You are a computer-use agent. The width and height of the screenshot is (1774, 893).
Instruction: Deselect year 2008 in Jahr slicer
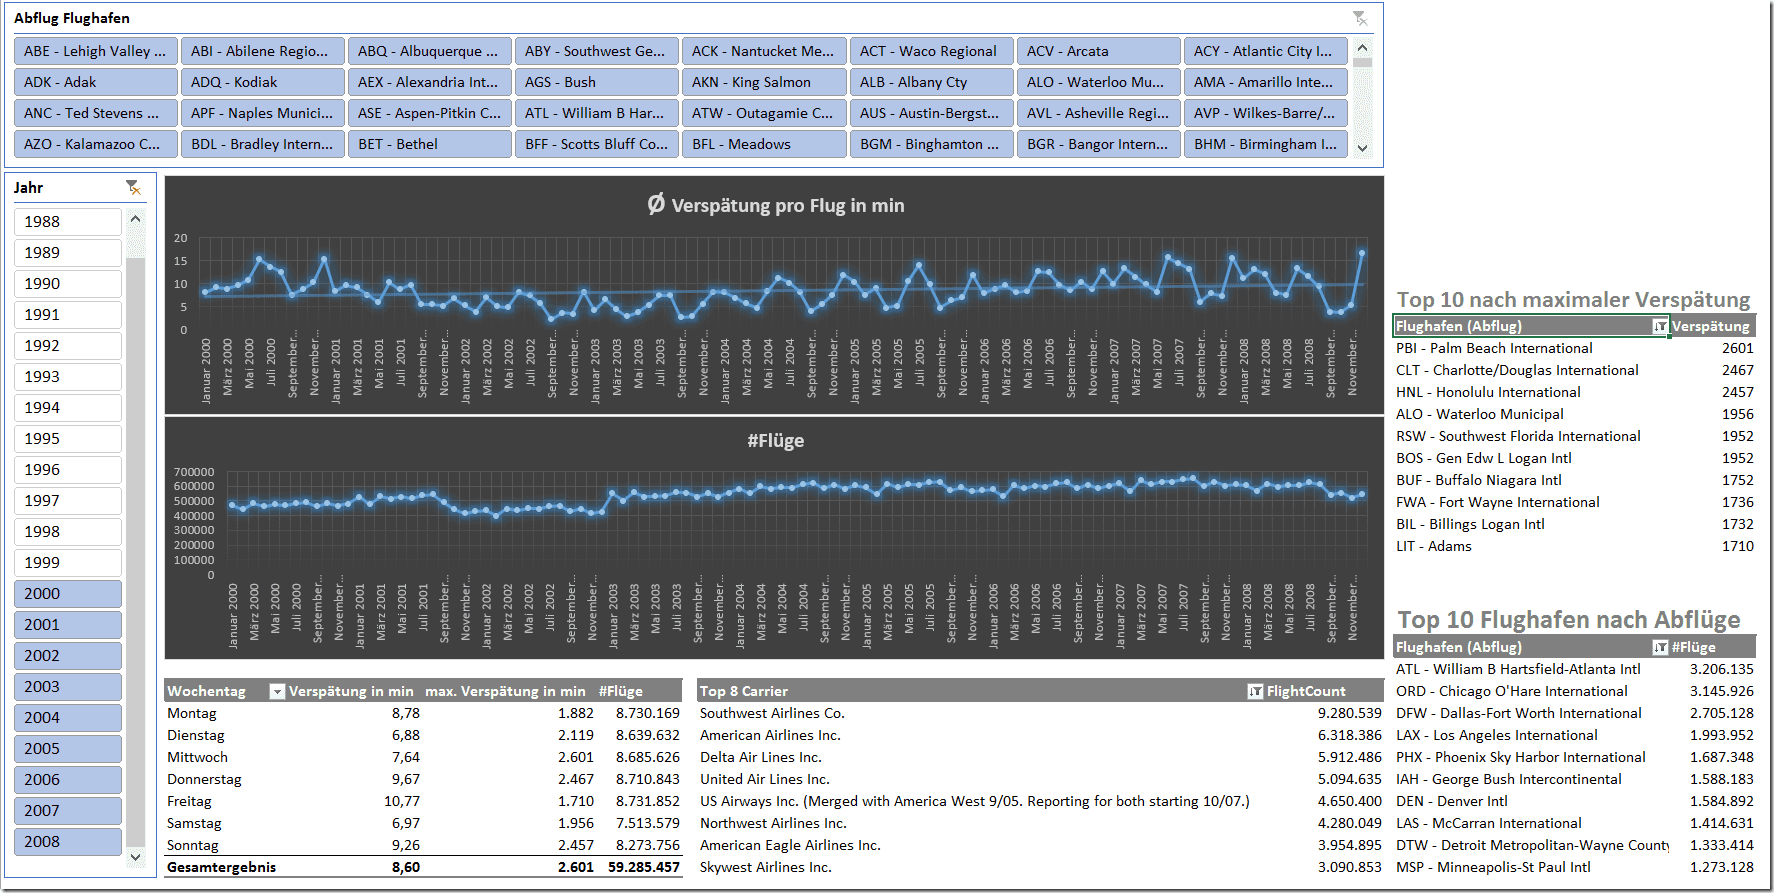pos(68,841)
